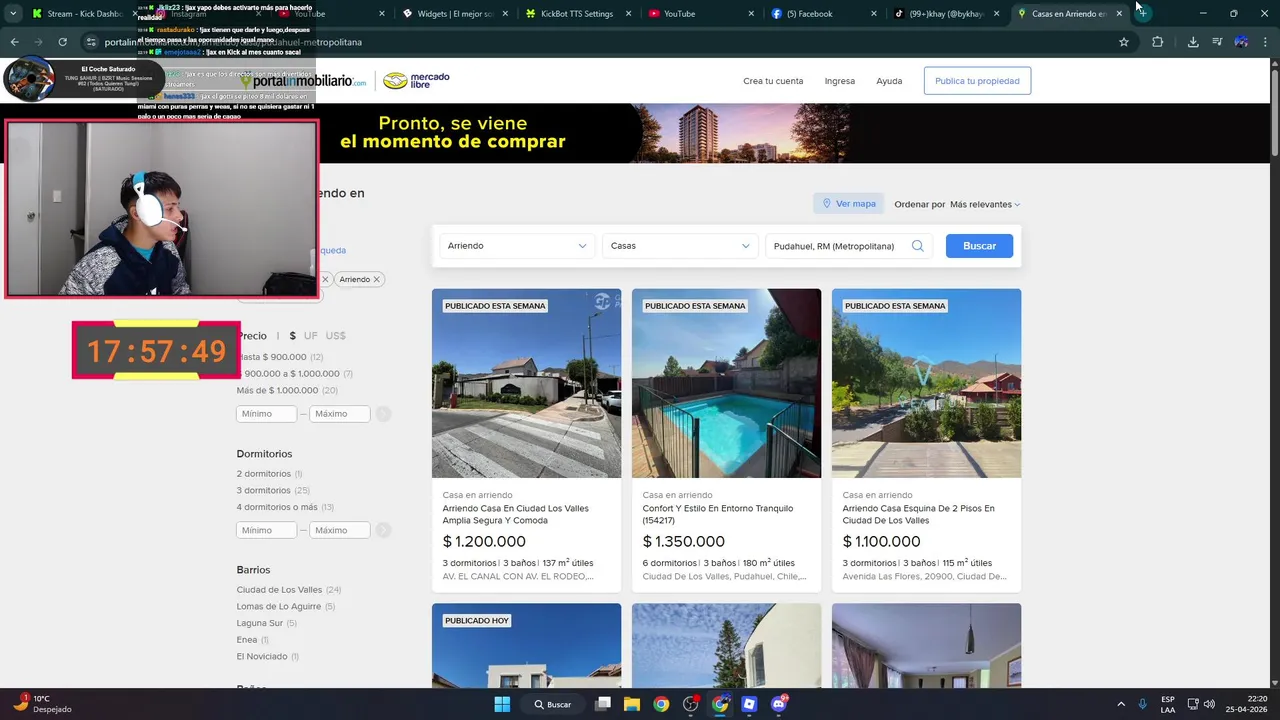Click the Mercado Libre logo
The image size is (1280, 720).
click(x=416, y=81)
